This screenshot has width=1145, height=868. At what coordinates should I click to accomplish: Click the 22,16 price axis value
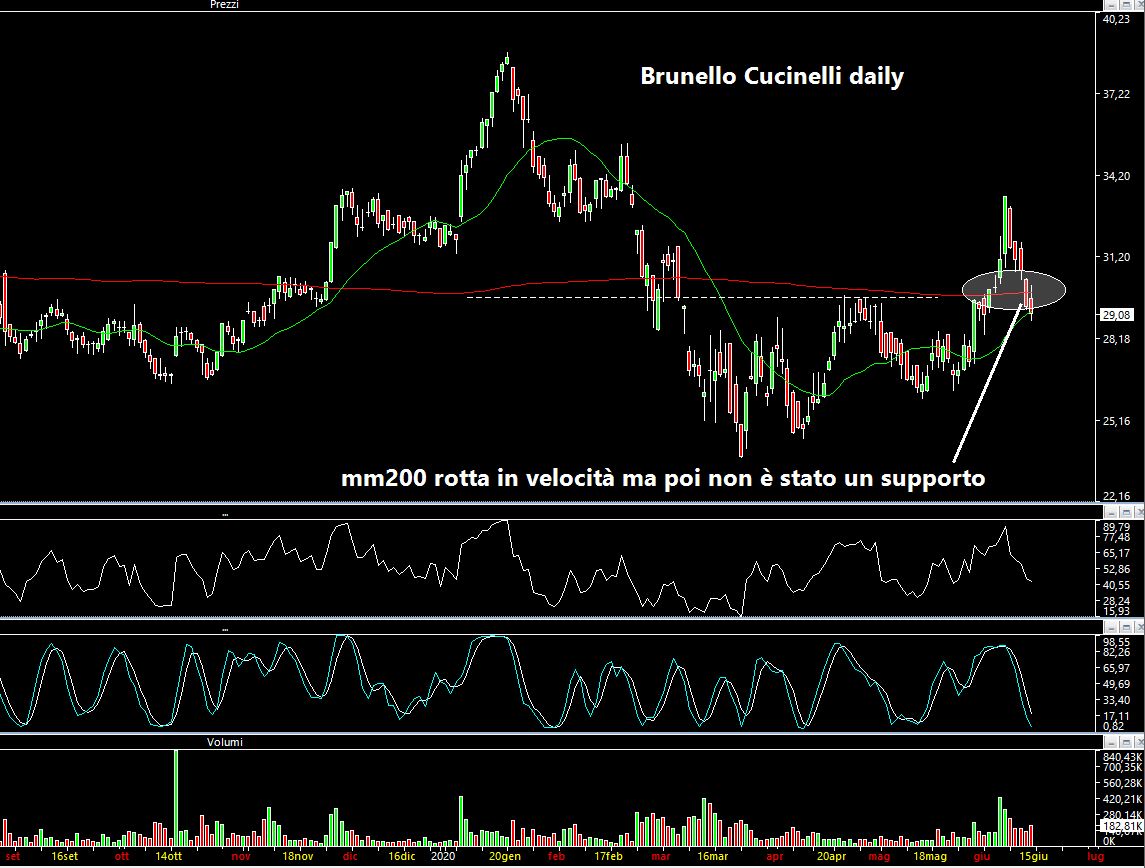click(x=1117, y=496)
